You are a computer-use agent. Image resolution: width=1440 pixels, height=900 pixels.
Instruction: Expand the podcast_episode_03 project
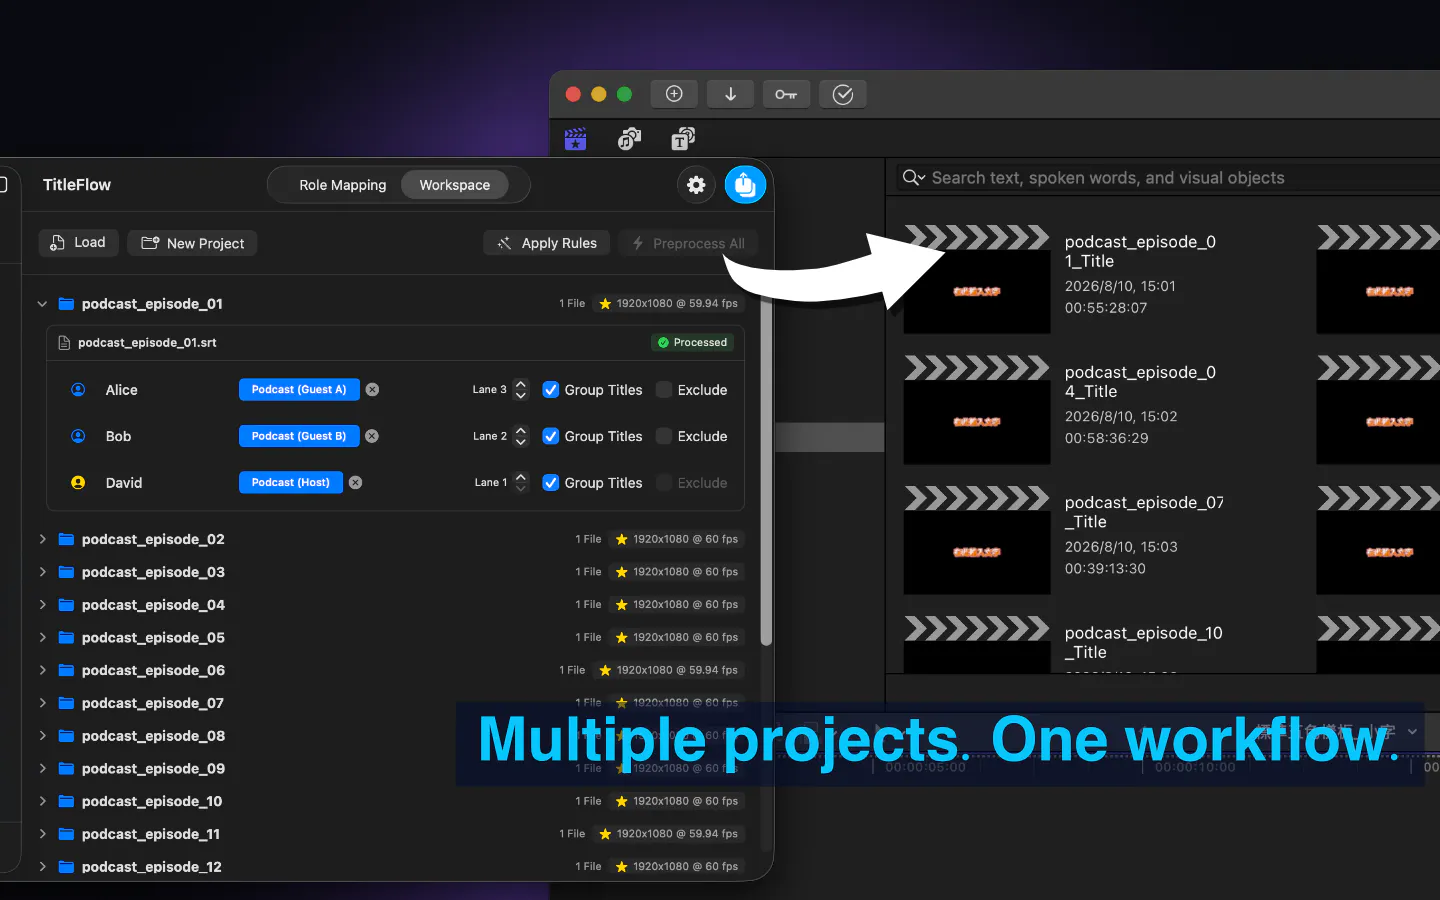(x=42, y=572)
